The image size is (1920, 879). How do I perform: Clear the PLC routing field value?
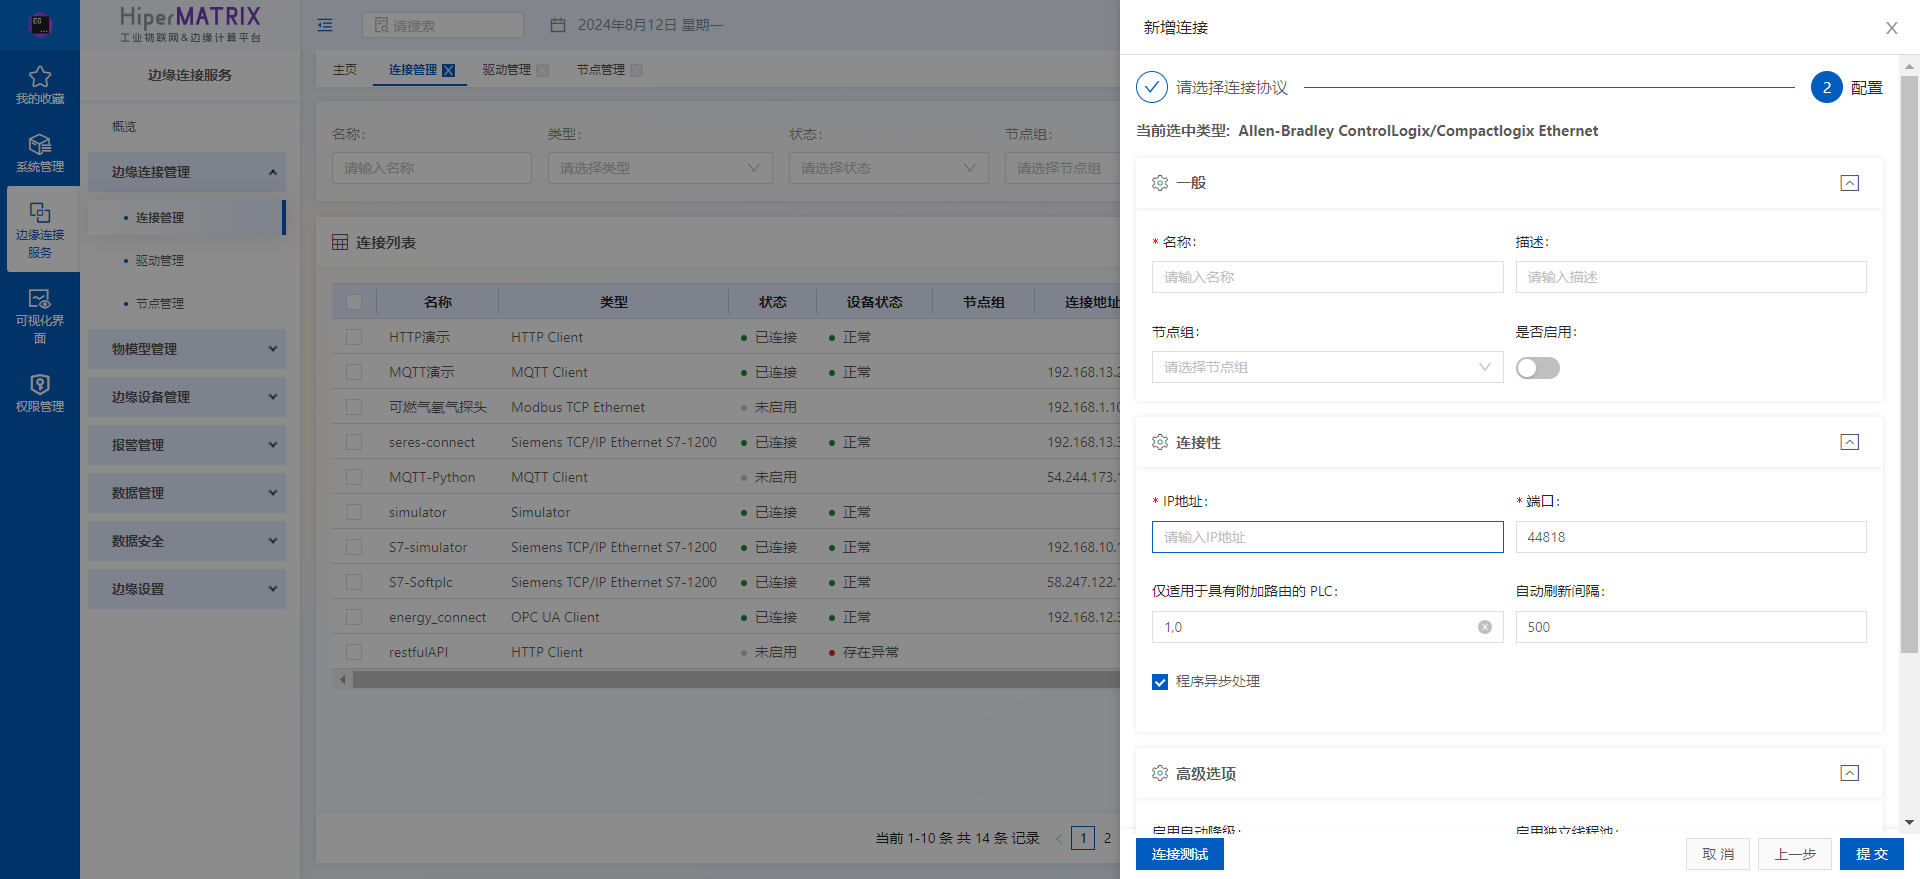click(1485, 627)
